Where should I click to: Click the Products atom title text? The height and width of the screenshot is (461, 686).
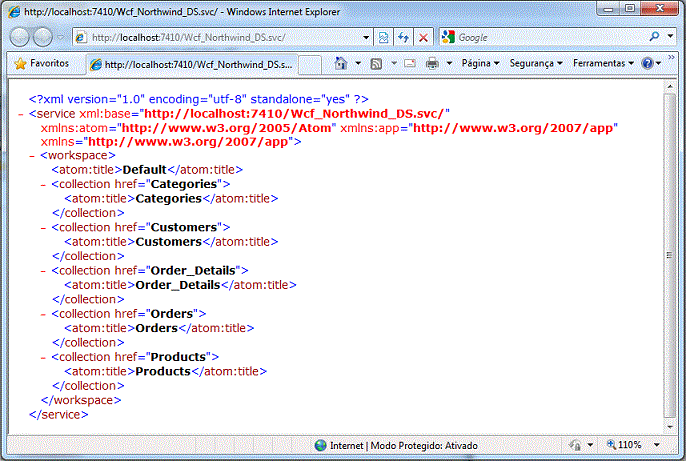point(163,371)
